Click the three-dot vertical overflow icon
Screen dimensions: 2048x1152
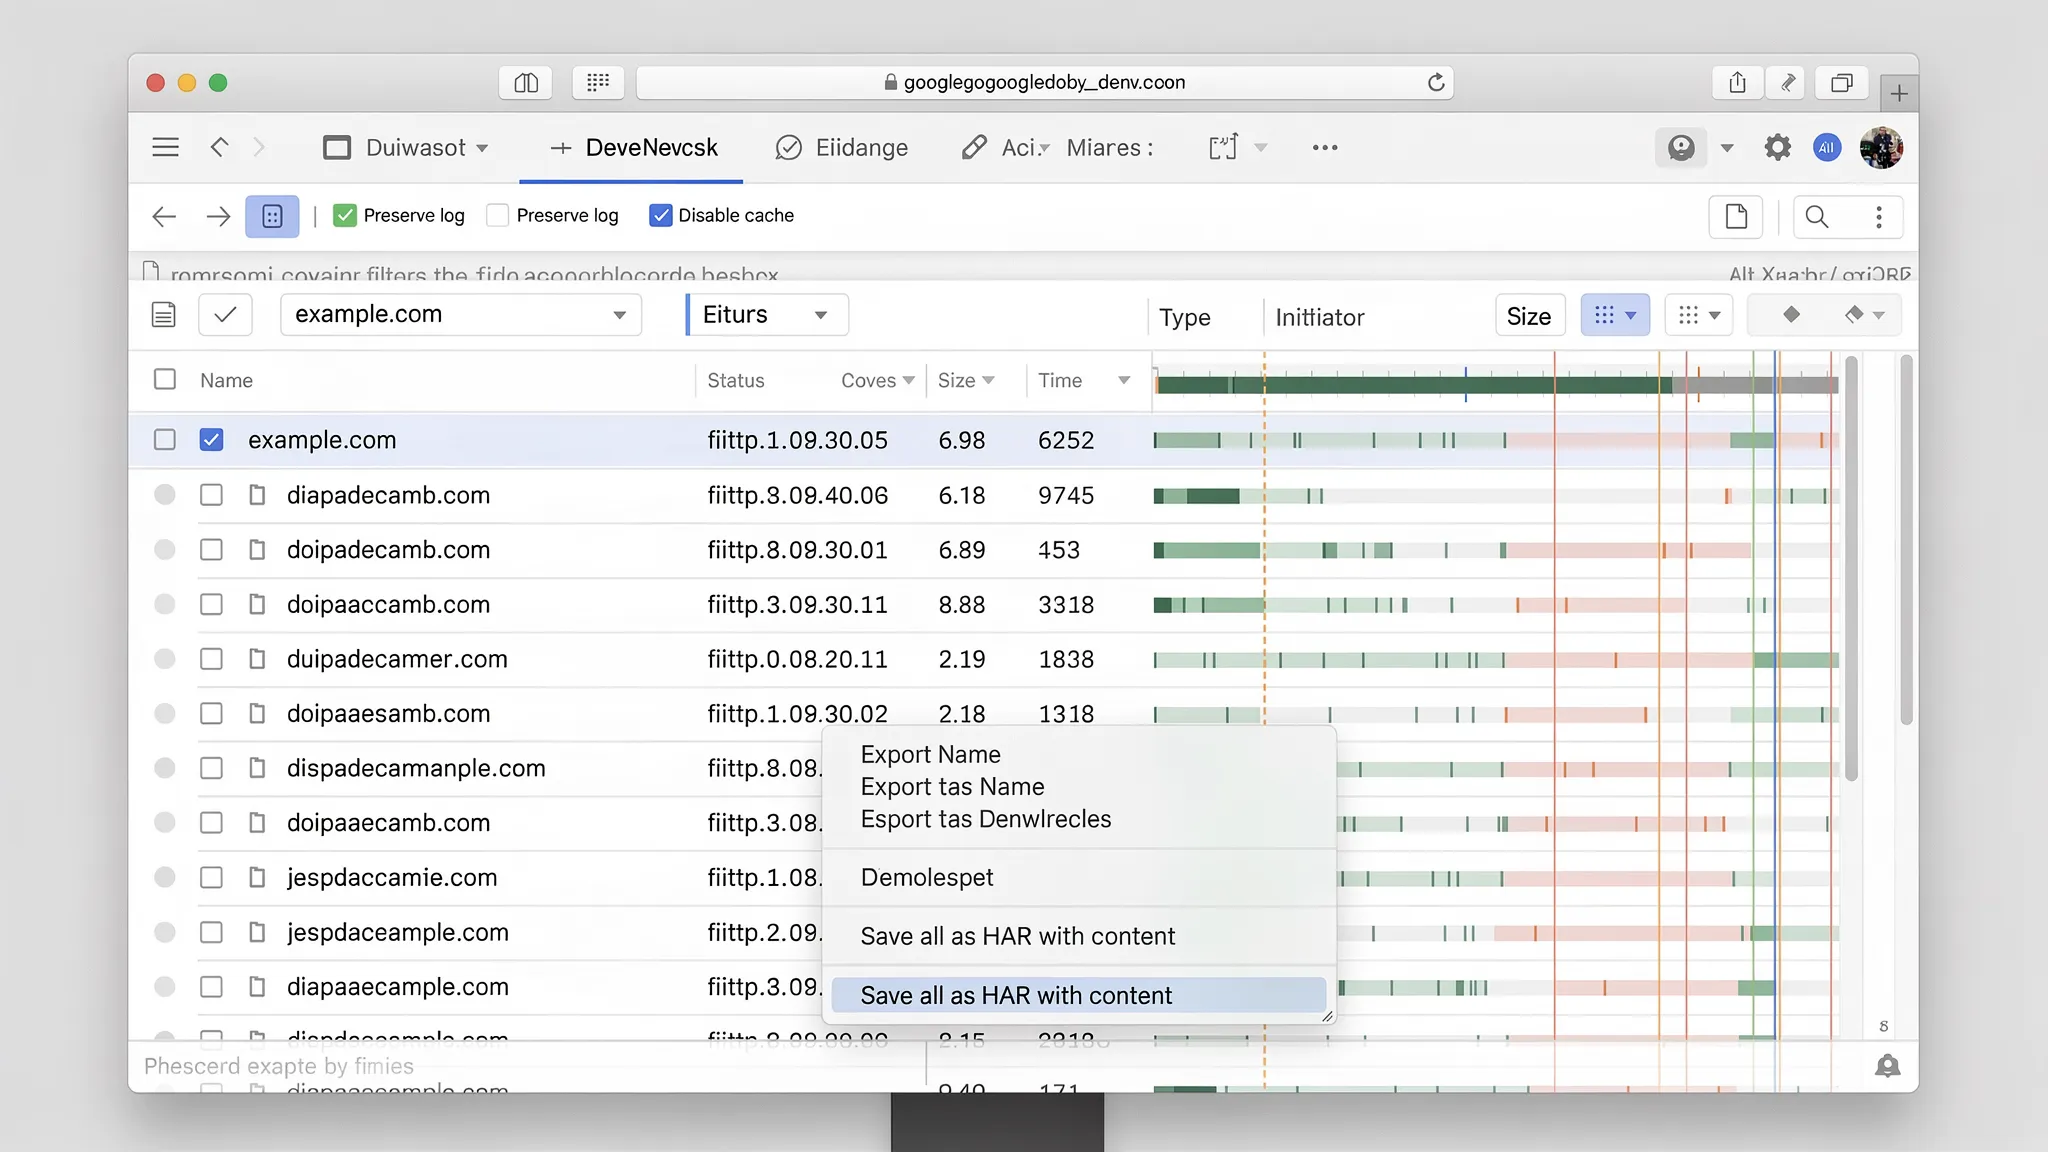1879,217
